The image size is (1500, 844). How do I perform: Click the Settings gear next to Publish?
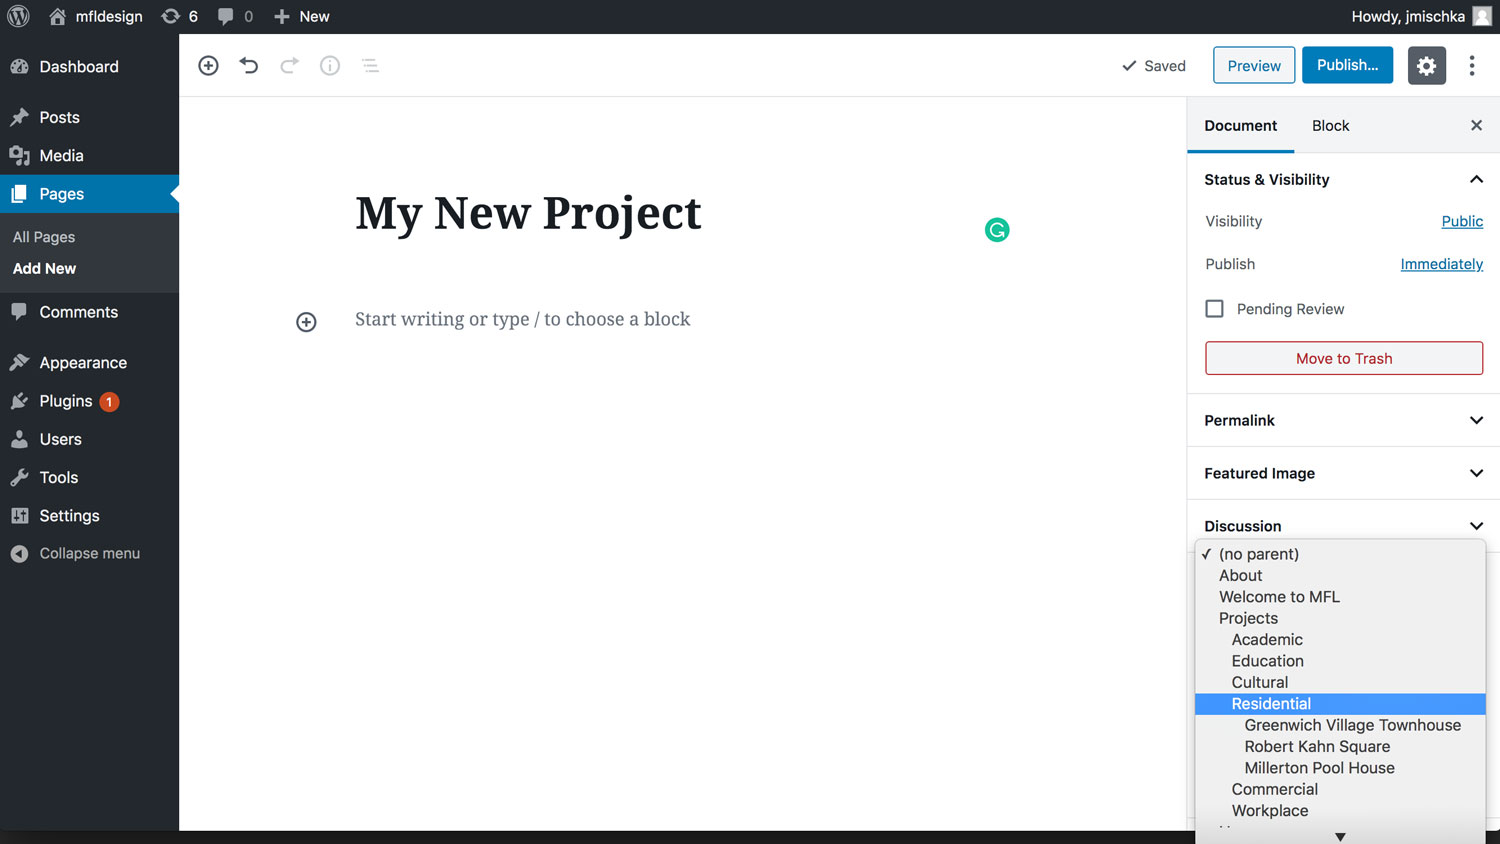click(1426, 65)
